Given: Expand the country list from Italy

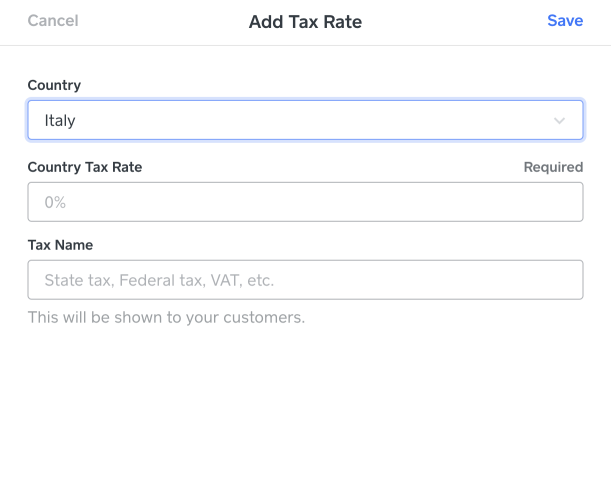Looking at the screenshot, I should pyautogui.click(x=305, y=120).
